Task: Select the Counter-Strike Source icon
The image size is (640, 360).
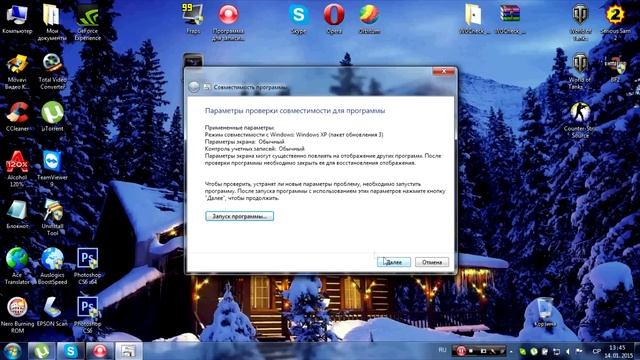Action: (580, 120)
